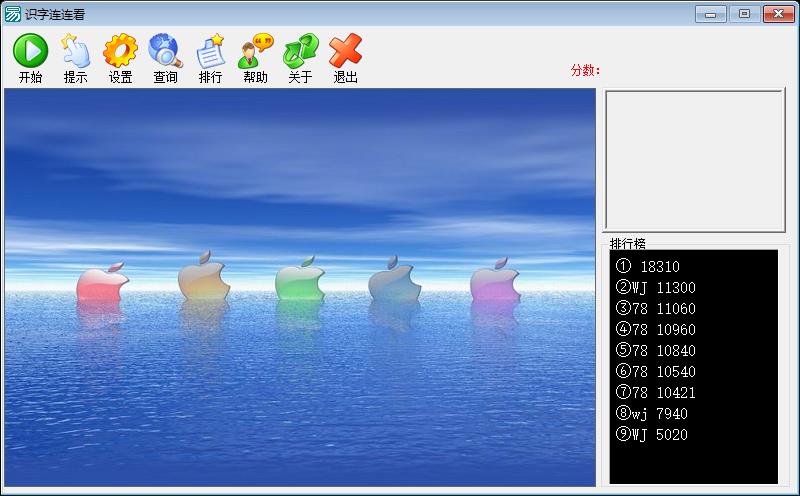The height and width of the screenshot is (496, 800).
Task: Close the 识字连连看 window
Action: (779, 14)
